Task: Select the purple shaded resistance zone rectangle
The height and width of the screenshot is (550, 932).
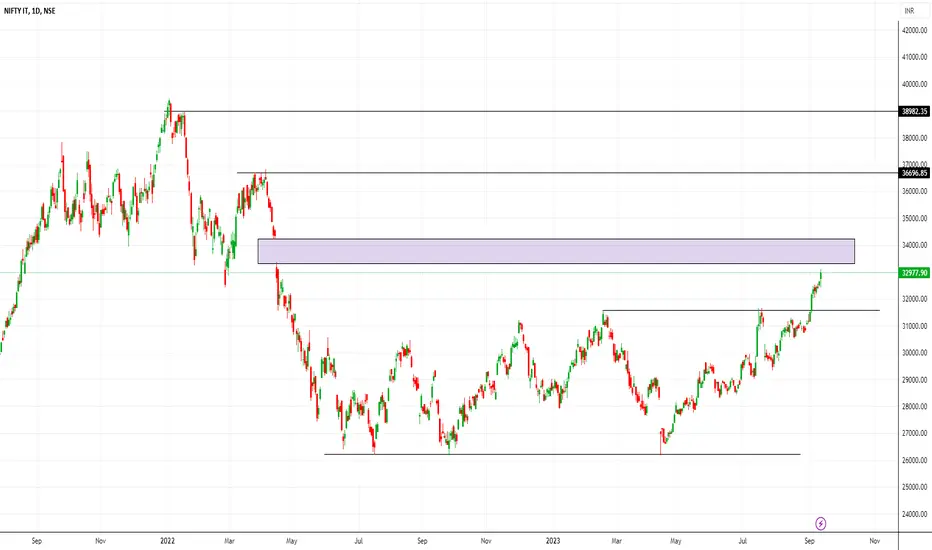Action: [x=556, y=251]
